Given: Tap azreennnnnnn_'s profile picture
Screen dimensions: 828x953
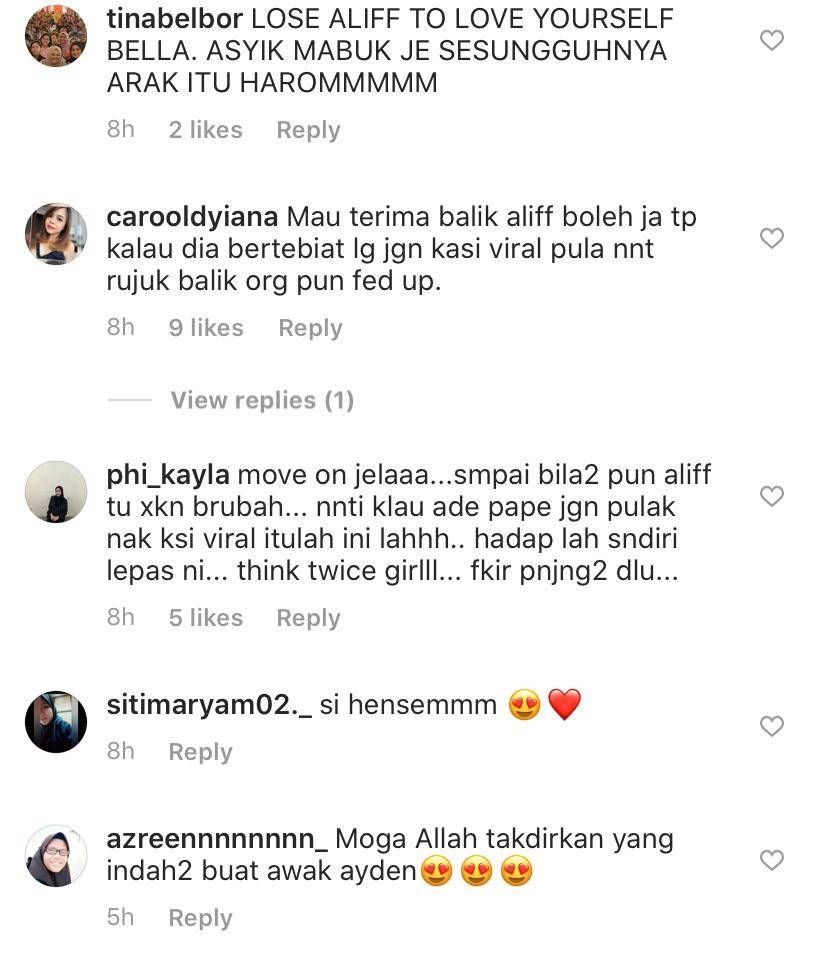Looking at the screenshot, I should click(56, 856).
